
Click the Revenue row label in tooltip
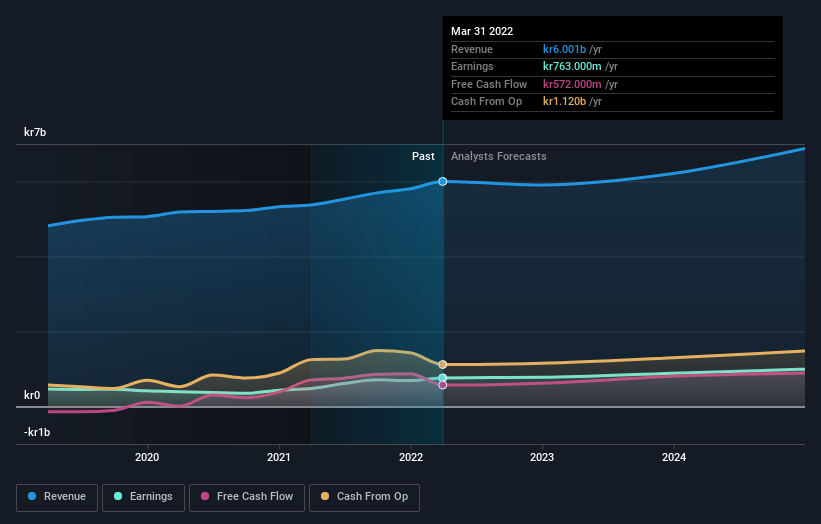tap(472, 49)
